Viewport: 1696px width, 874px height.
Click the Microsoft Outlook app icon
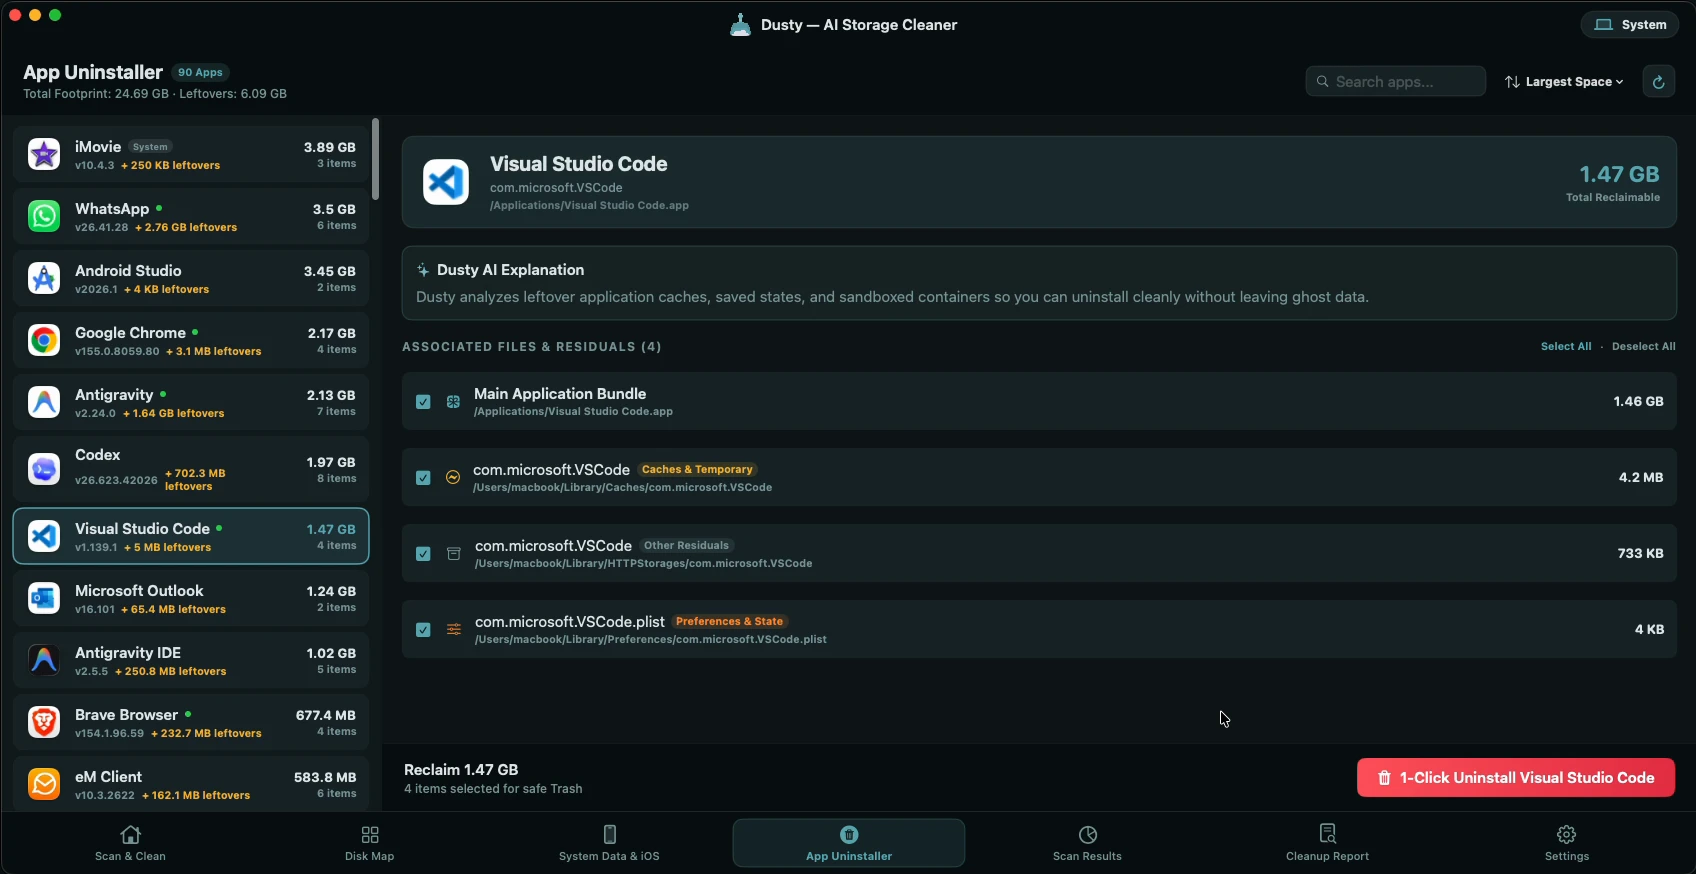[x=44, y=598]
